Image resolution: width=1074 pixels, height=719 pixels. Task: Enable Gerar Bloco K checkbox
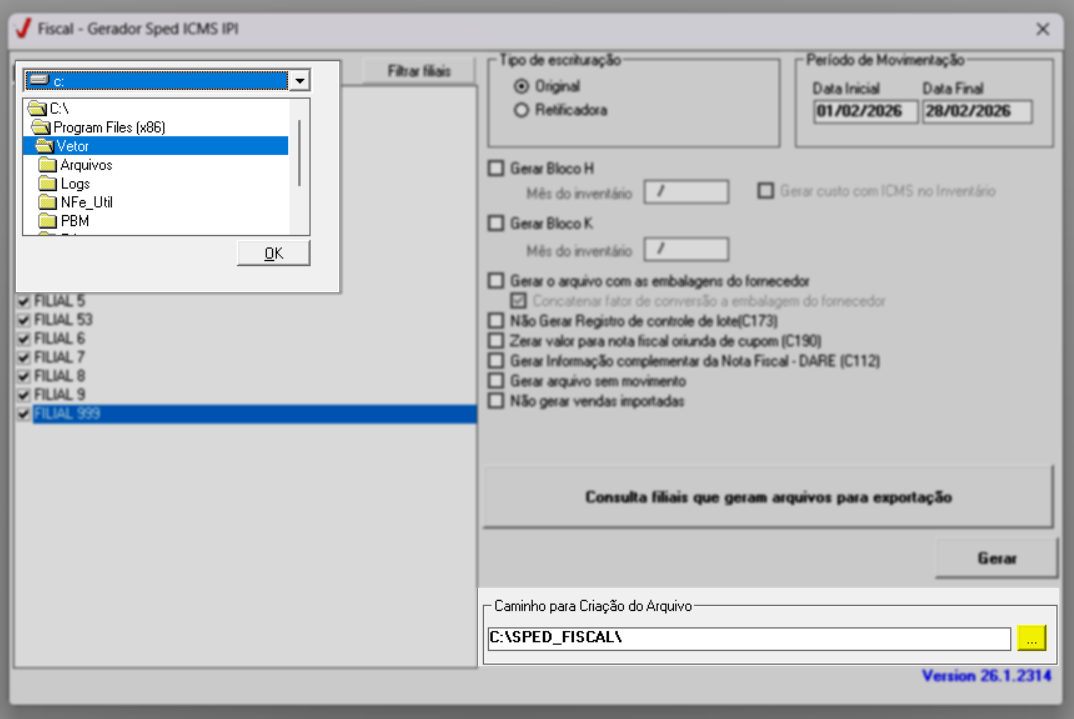(496, 223)
